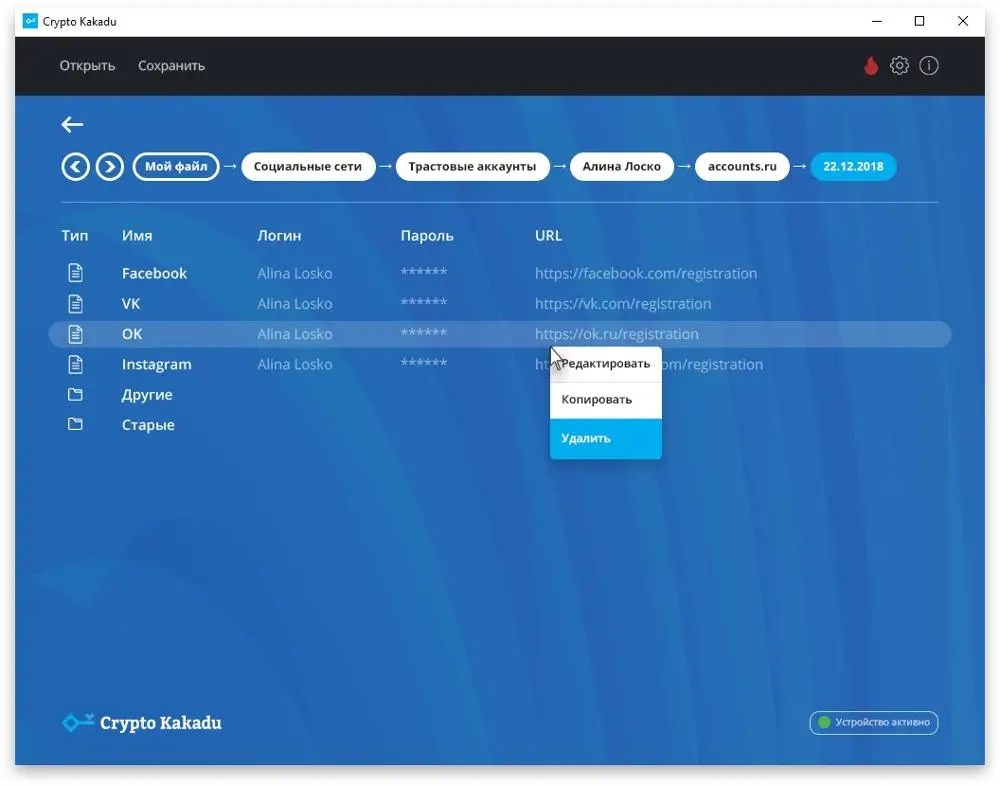Choose Редактировать from the context menu

click(x=606, y=364)
